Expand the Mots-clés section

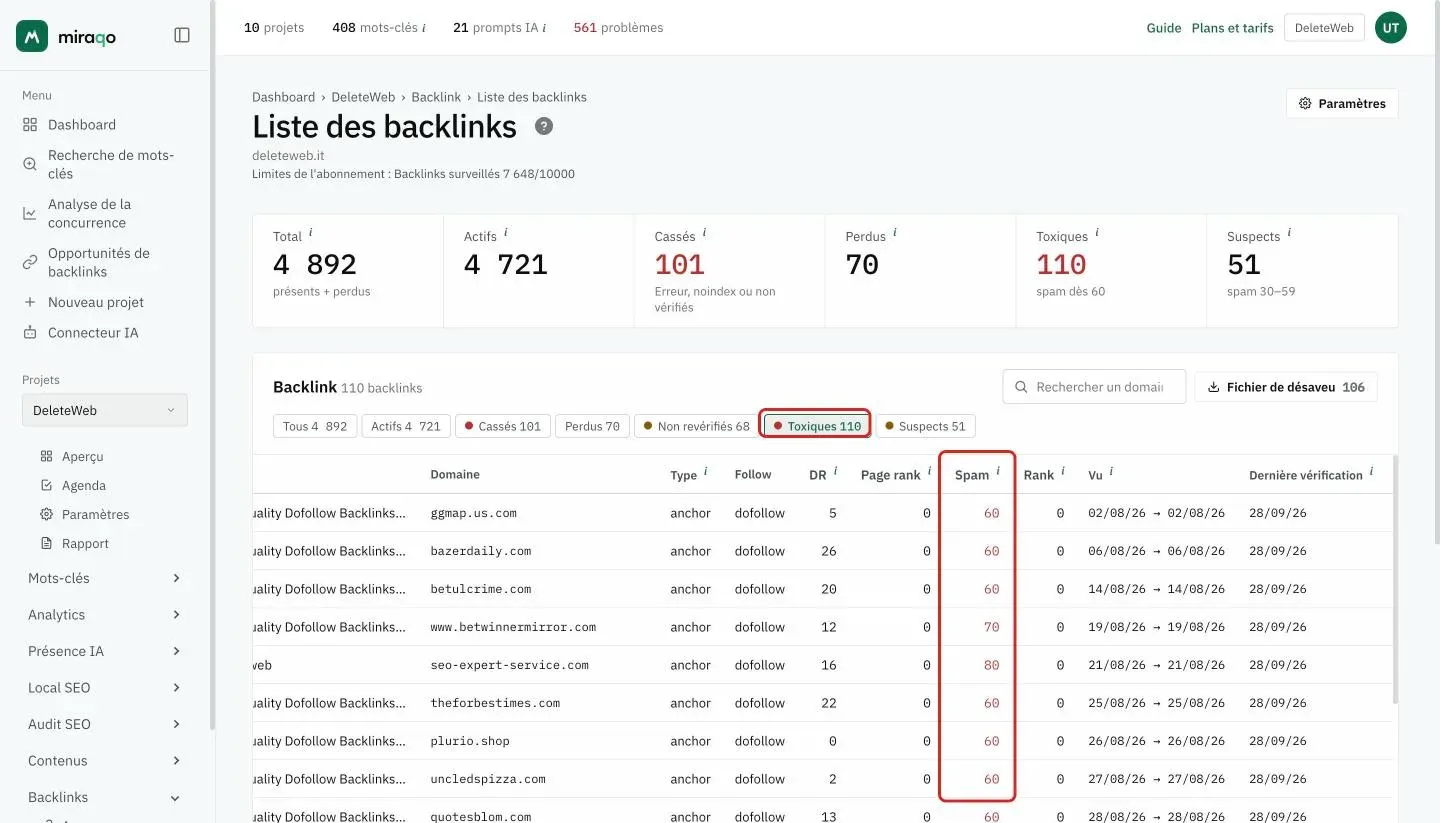[104, 578]
